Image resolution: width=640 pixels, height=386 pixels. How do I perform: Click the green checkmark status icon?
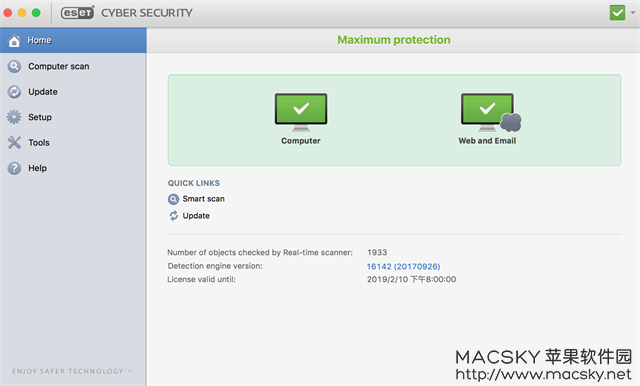pyautogui.click(x=618, y=13)
